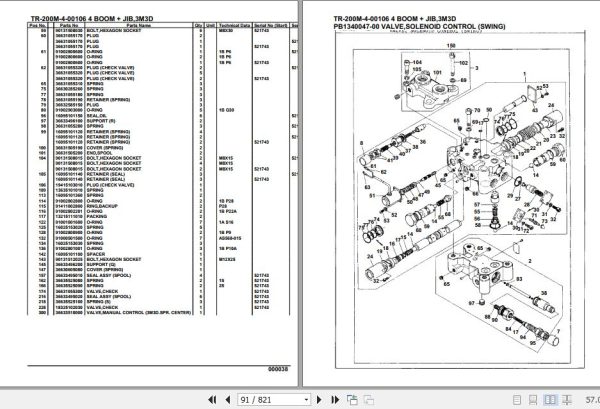Click callout 150 in the diagram
600x409 pixels.
pos(451,46)
